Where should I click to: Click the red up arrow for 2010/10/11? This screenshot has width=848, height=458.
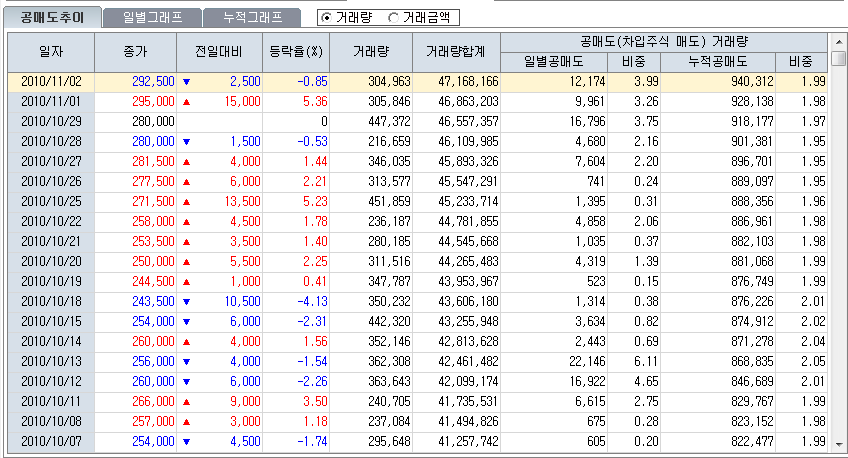(186, 401)
